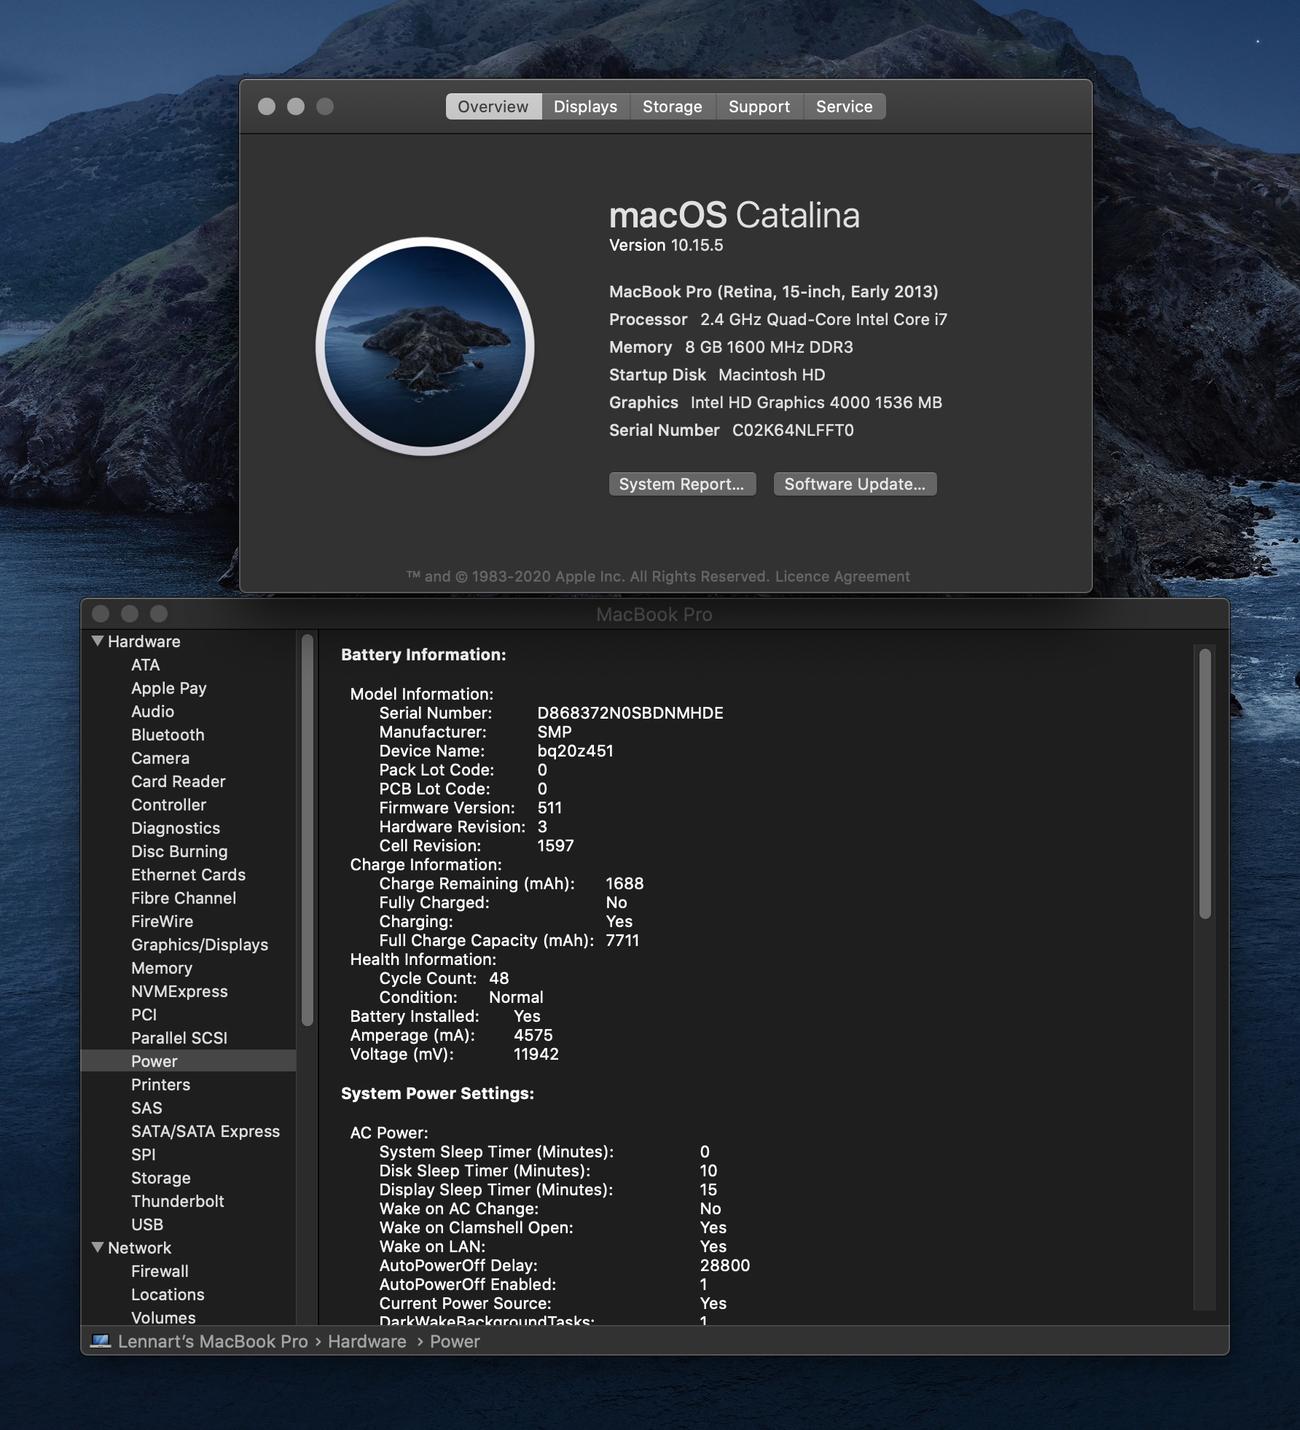This screenshot has height=1430, width=1300.
Task: Click the main content pane vertical scrollbar
Action: coord(1205,783)
